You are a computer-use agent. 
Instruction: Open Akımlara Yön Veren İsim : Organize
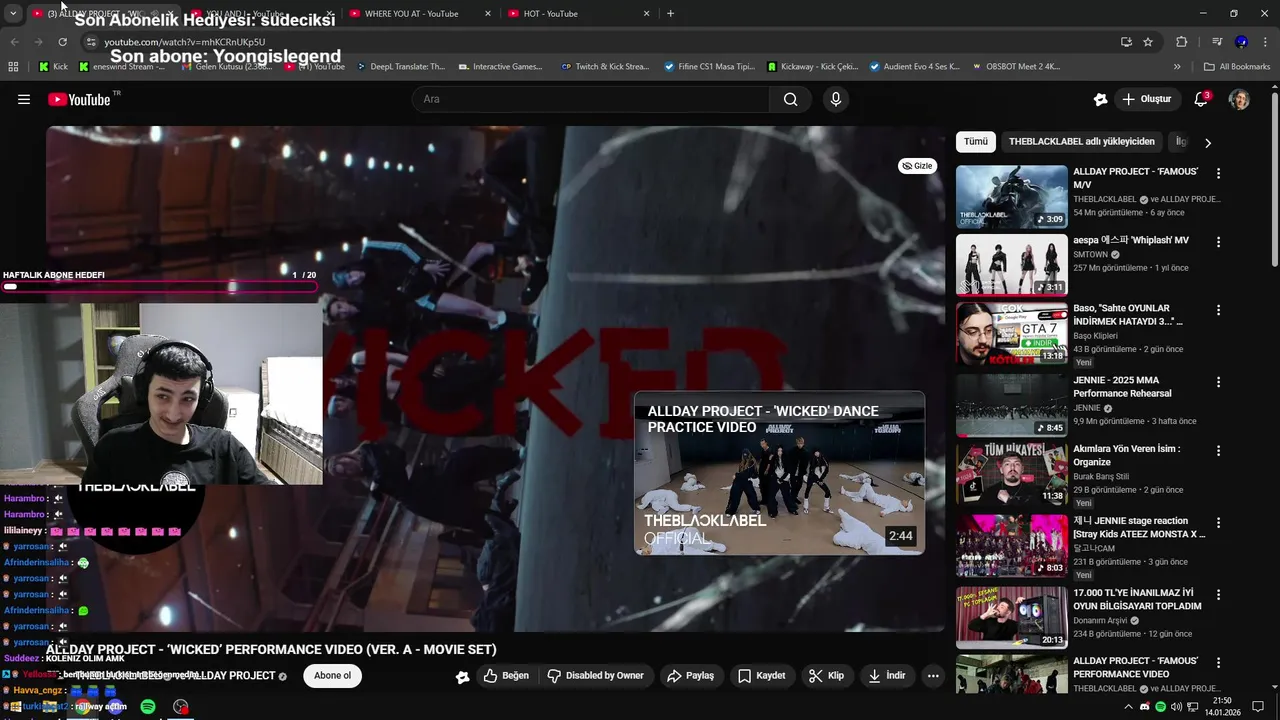pos(1126,455)
